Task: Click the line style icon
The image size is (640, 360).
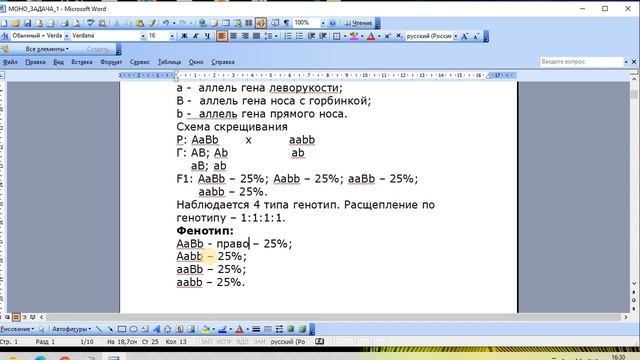Action: (x=256, y=329)
